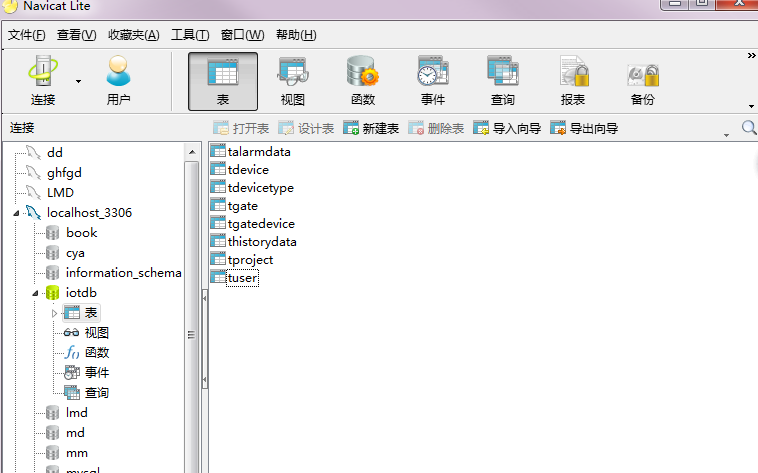Screen dimensions: 758x473
Task: Select the book database
Action: 81,233
